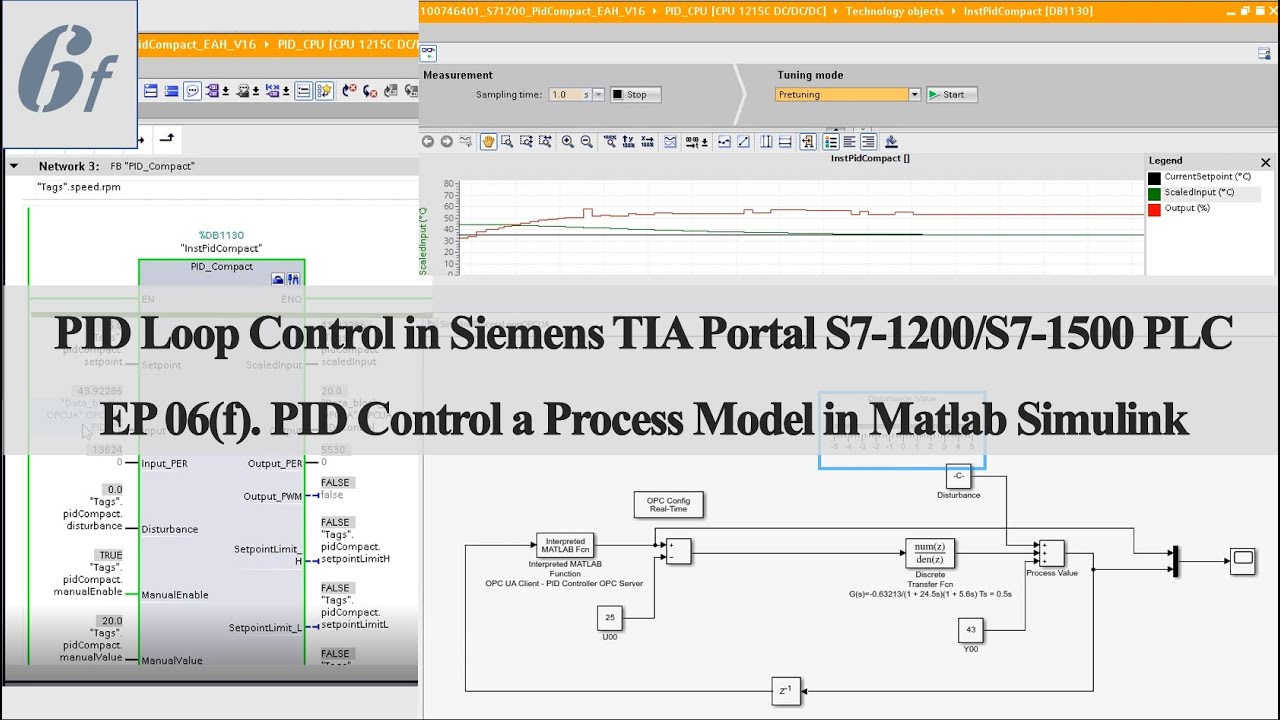Click the scale time axis to 100% icon
Screen dimensions: 1280x720
point(647,141)
